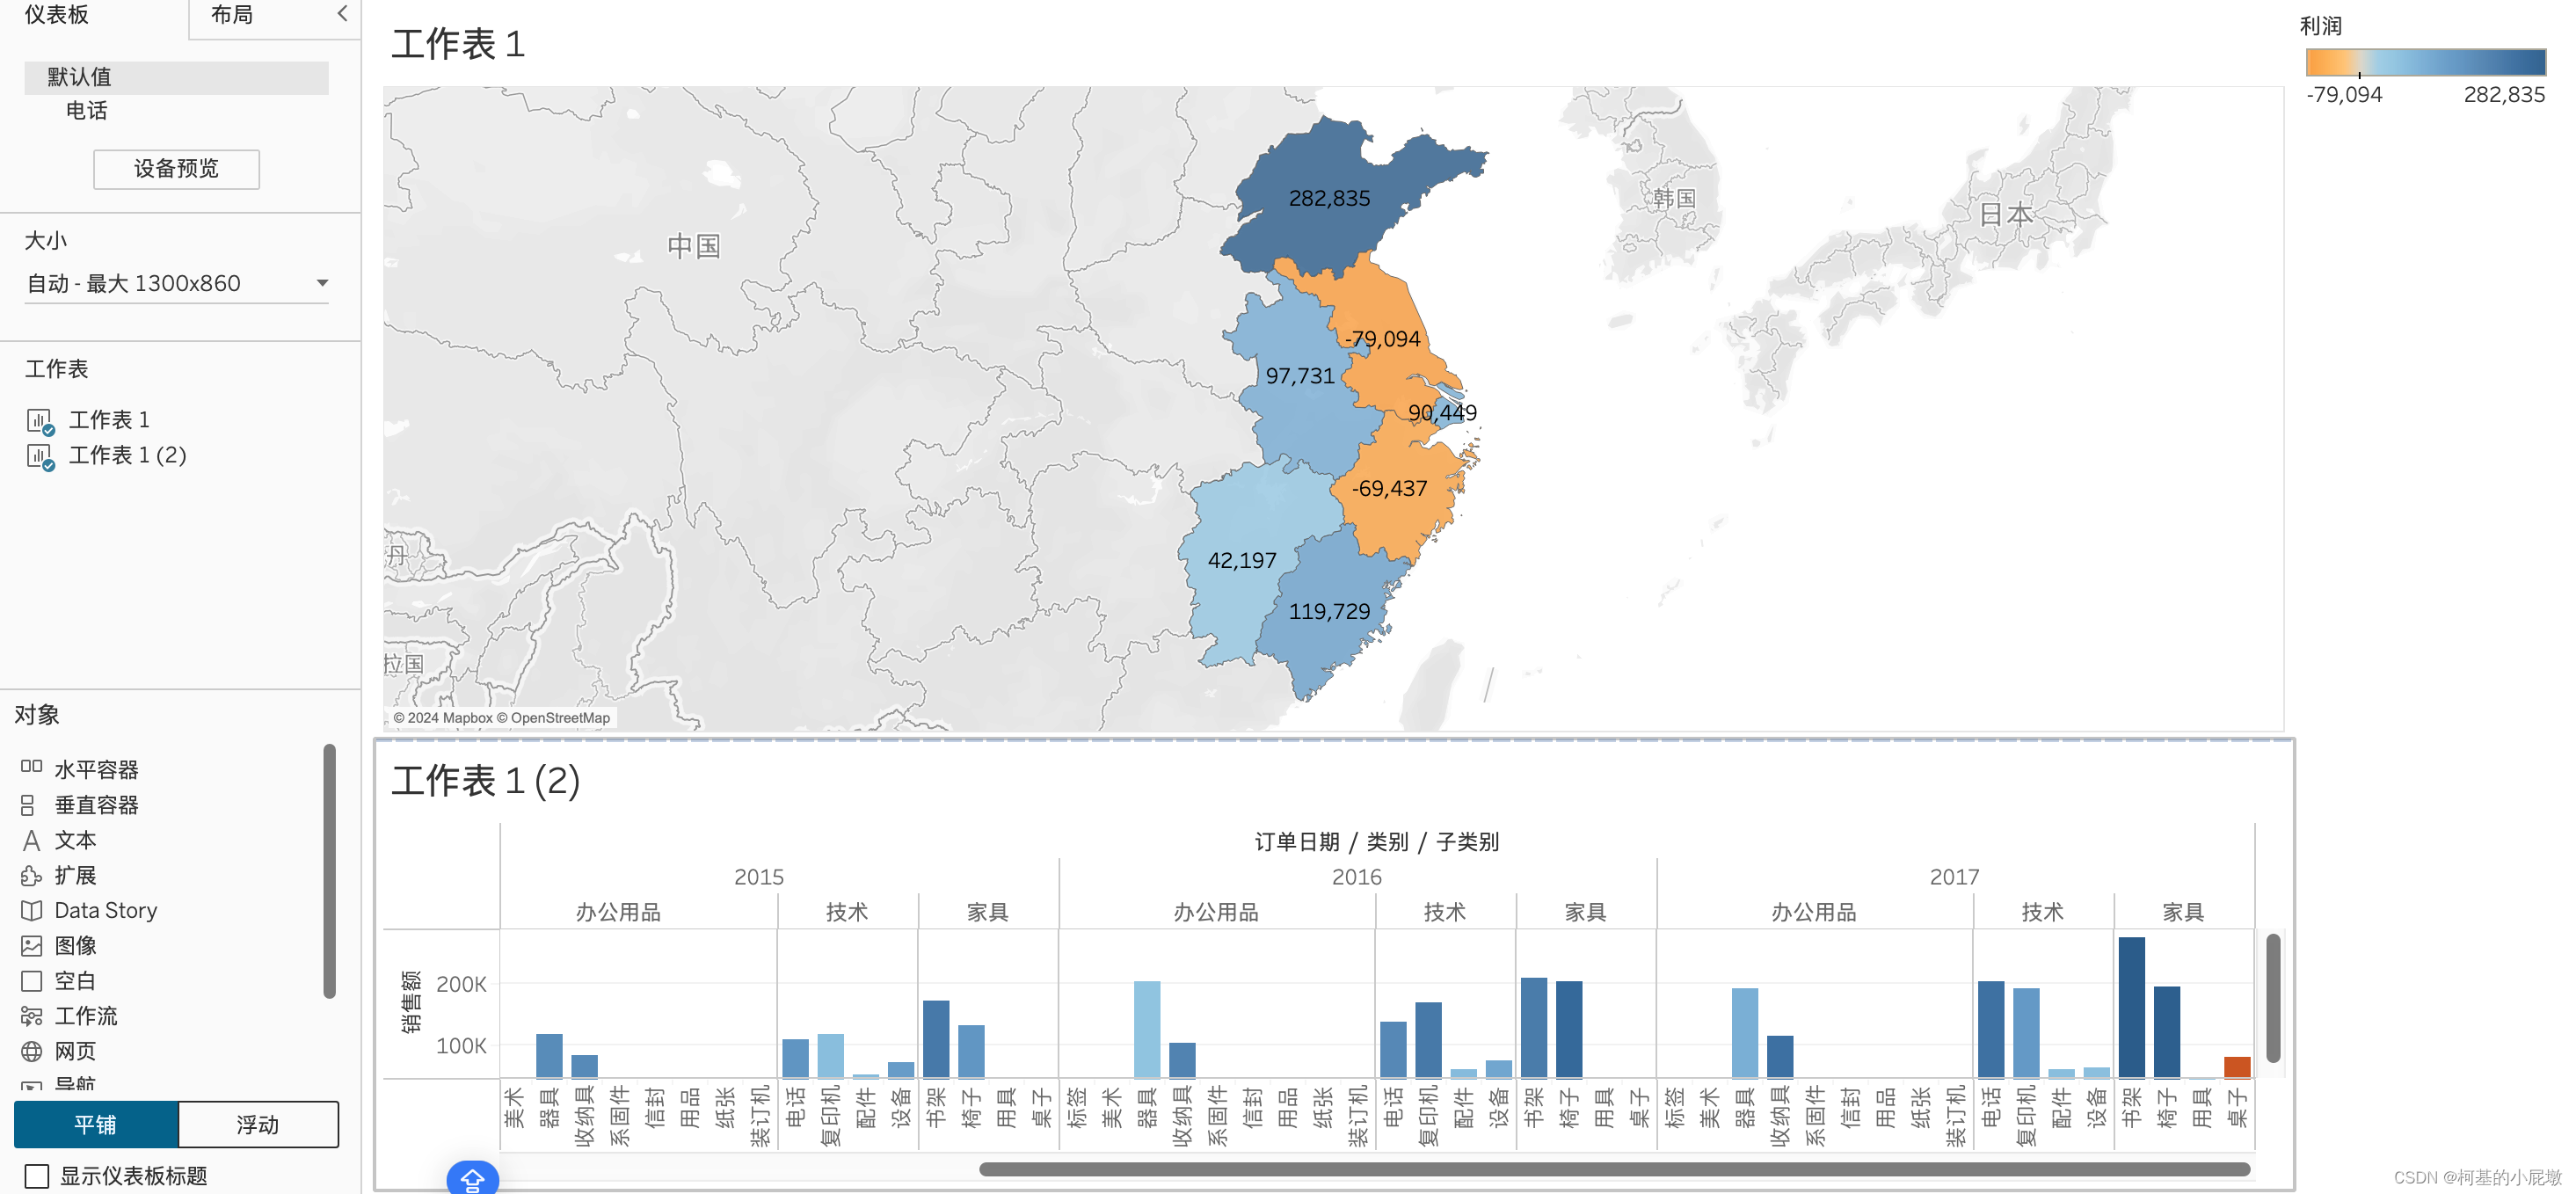The height and width of the screenshot is (1194, 2576).
Task: Enable the show dashboard title checkbox
Action: point(37,1176)
